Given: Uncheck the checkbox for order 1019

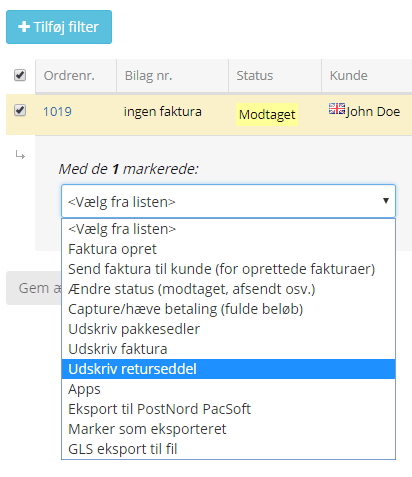Looking at the screenshot, I should pos(20,110).
